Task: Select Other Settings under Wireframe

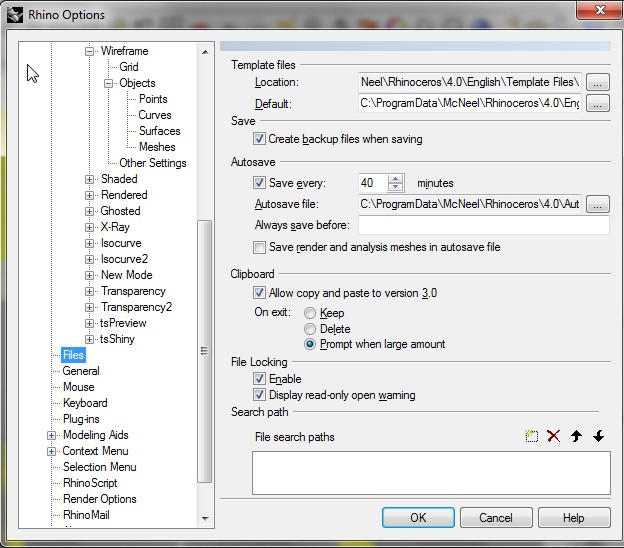Action: (x=153, y=163)
